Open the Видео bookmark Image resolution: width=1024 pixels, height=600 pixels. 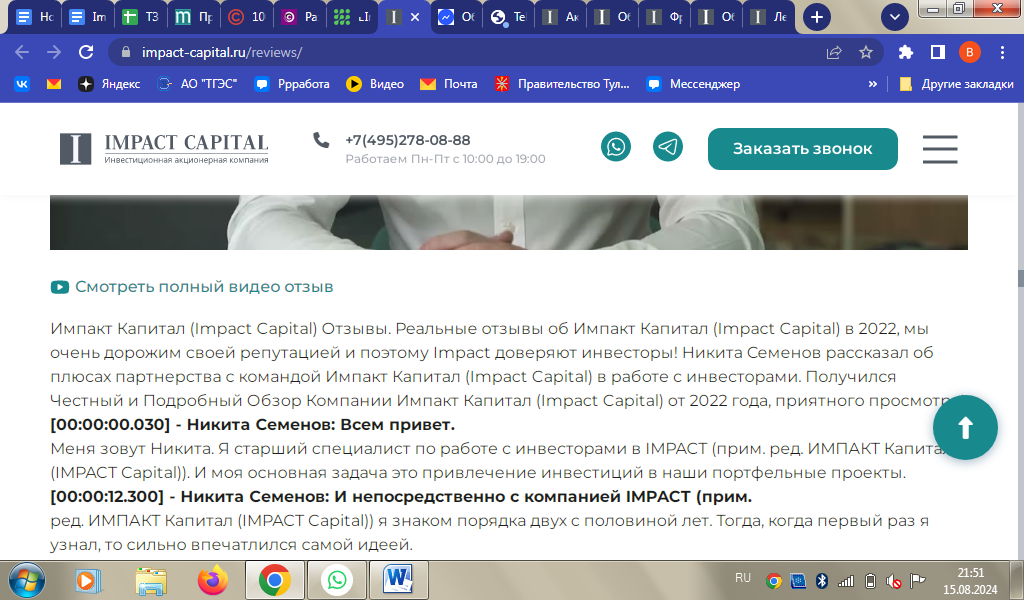[375, 84]
